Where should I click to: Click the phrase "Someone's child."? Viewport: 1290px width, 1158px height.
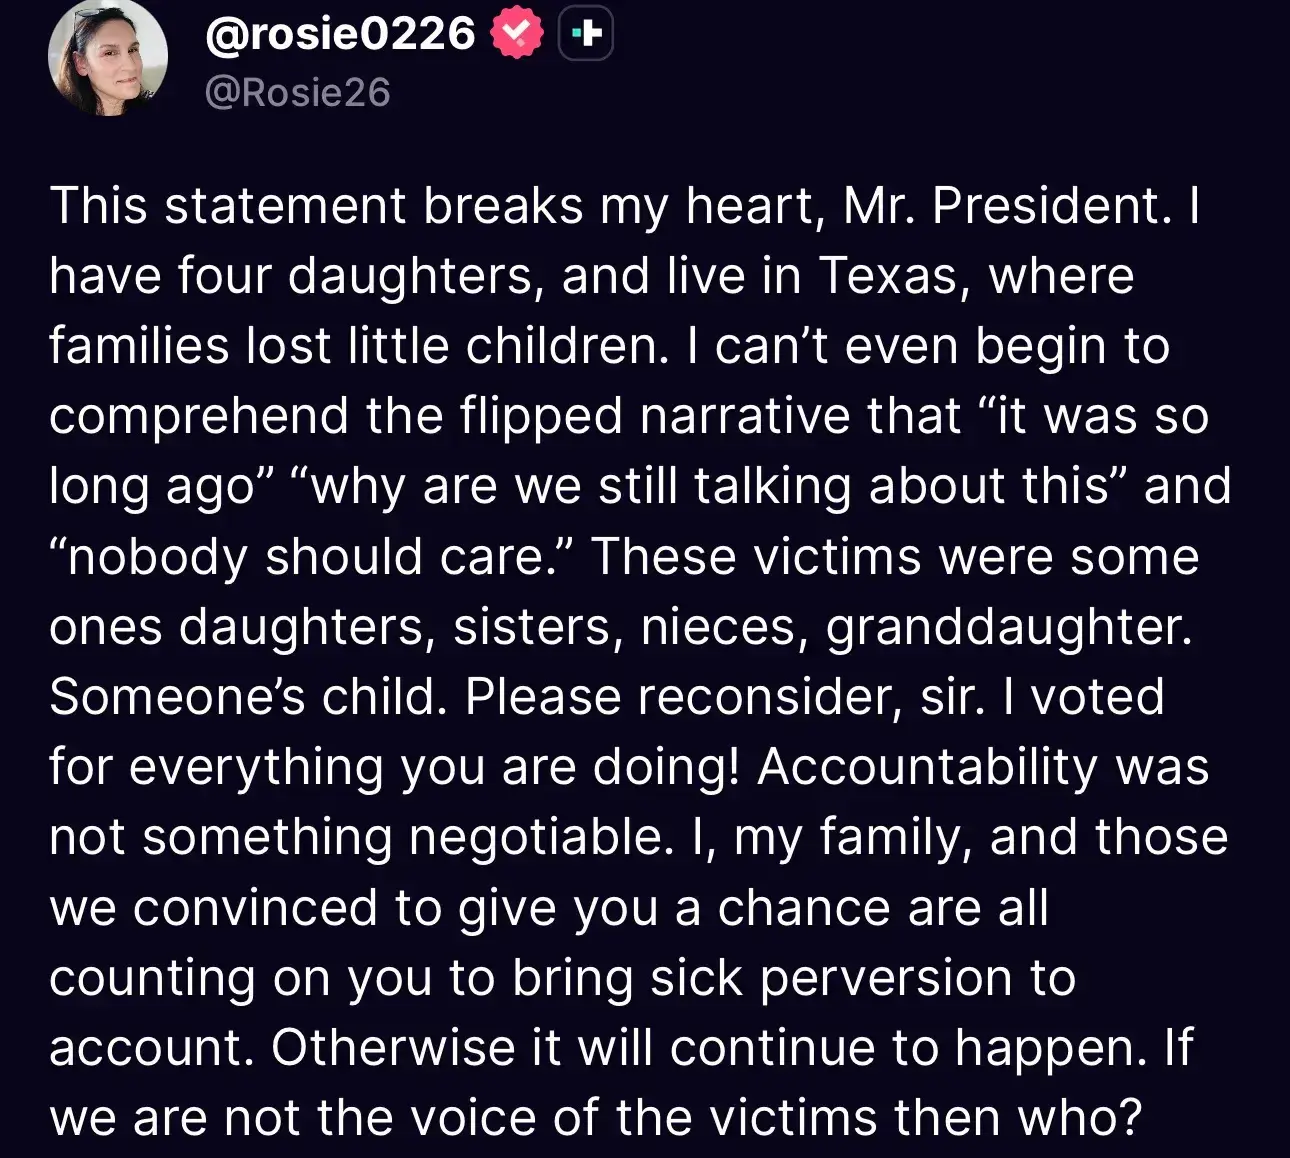coord(248,697)
